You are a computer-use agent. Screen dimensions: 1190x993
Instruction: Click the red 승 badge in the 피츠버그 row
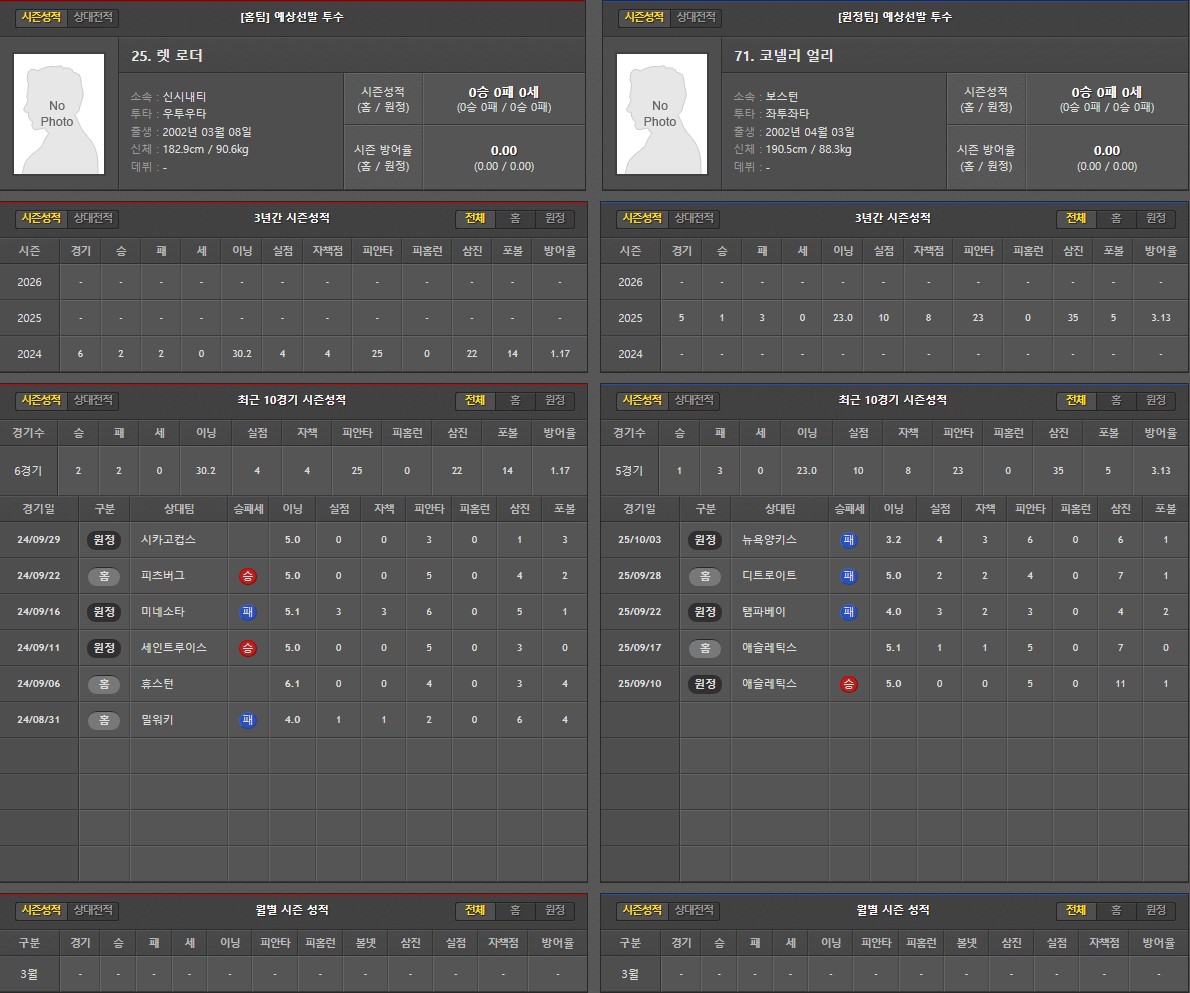tap(247, 576)
